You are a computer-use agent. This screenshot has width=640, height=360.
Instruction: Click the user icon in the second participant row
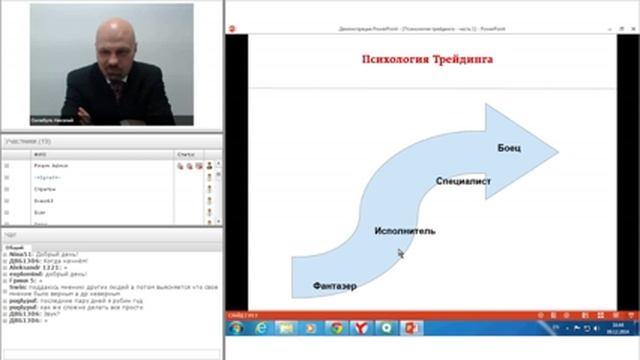[x=209, y=177]
